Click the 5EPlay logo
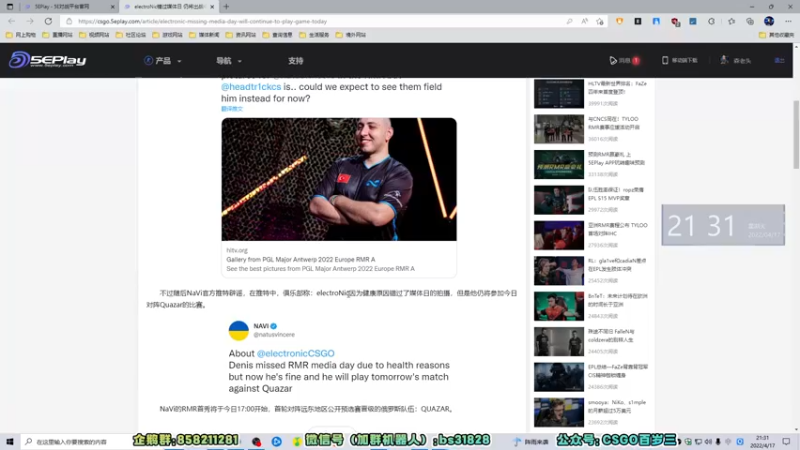The width and height of the screenshot is (800, 450). 47,60
